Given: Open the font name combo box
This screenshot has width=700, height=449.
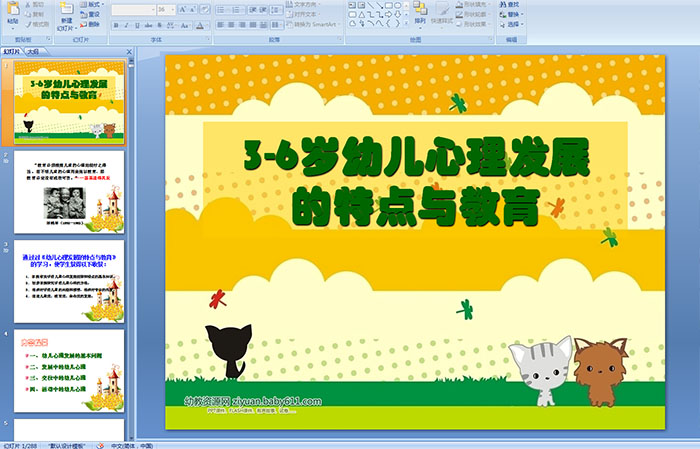Looking at the screenshot, I should coord(133,9).
